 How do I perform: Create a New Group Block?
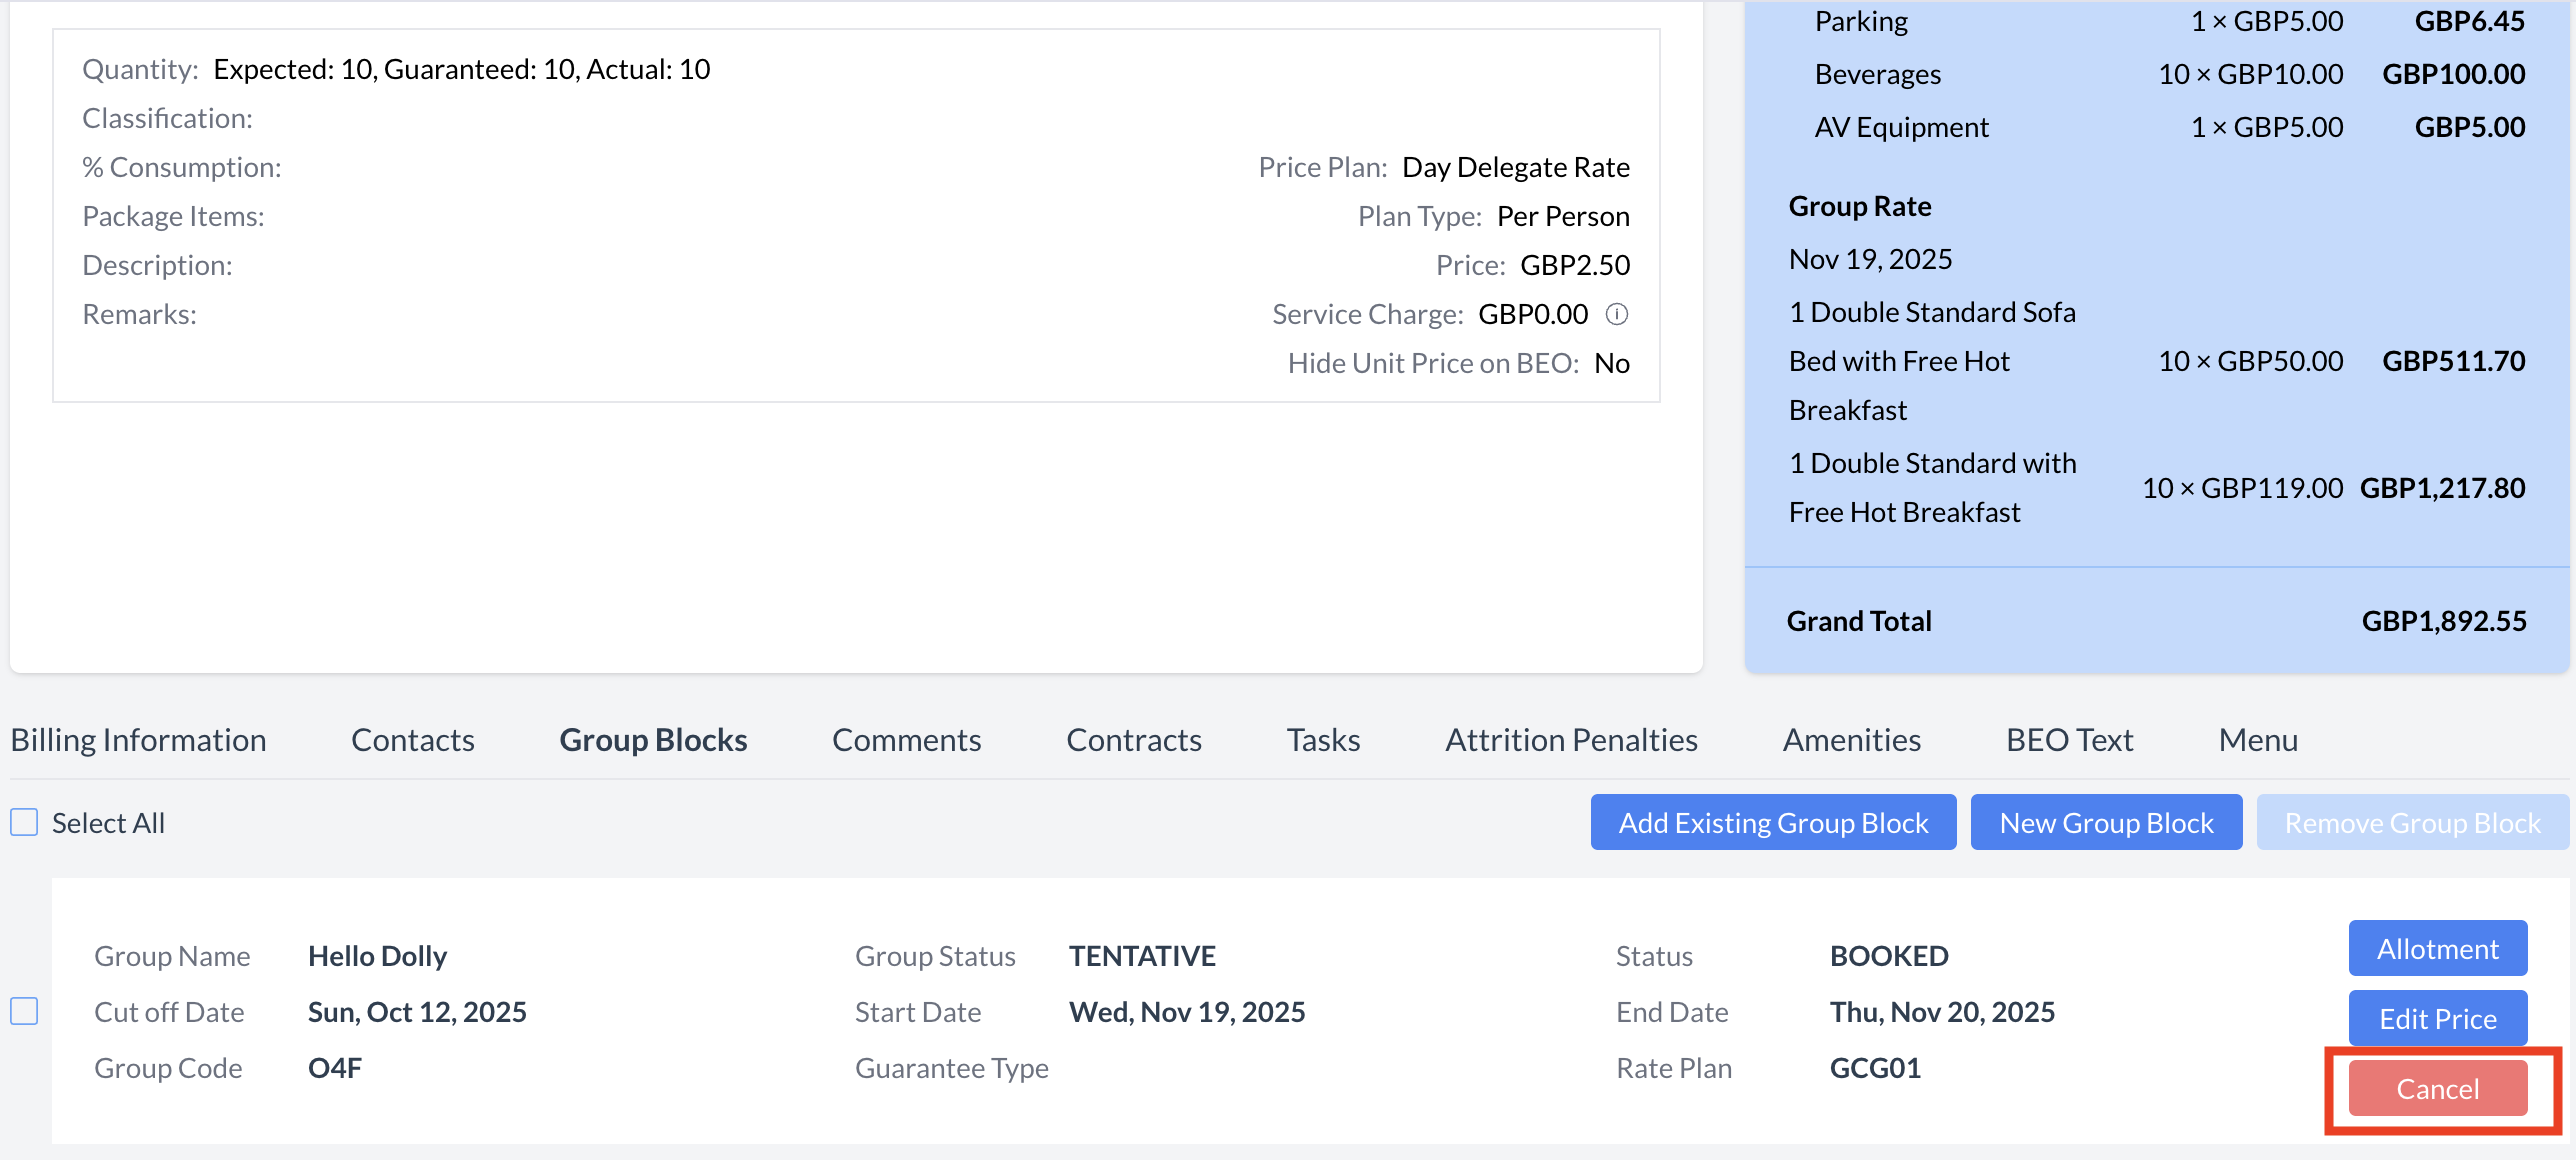click(x=2105, y=822)
